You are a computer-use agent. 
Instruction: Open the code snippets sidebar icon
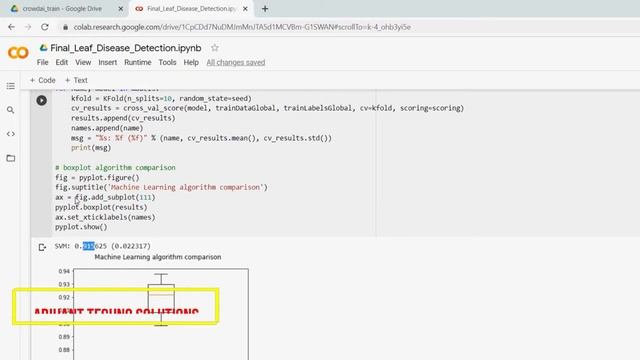tap(11, 134)
